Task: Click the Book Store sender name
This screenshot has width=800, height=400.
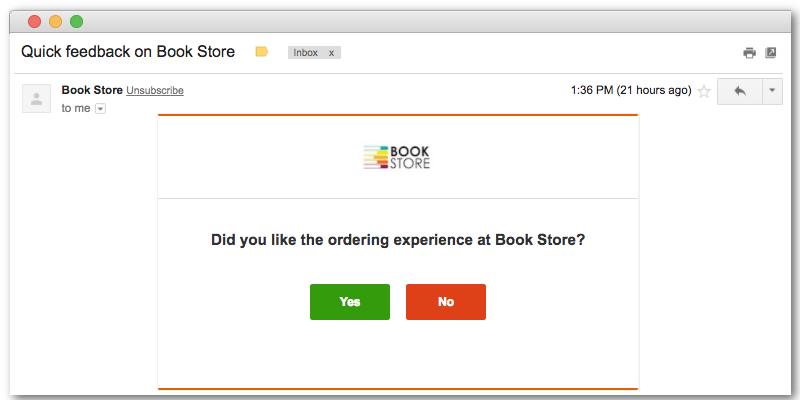Action: click(x=92, y=90)
